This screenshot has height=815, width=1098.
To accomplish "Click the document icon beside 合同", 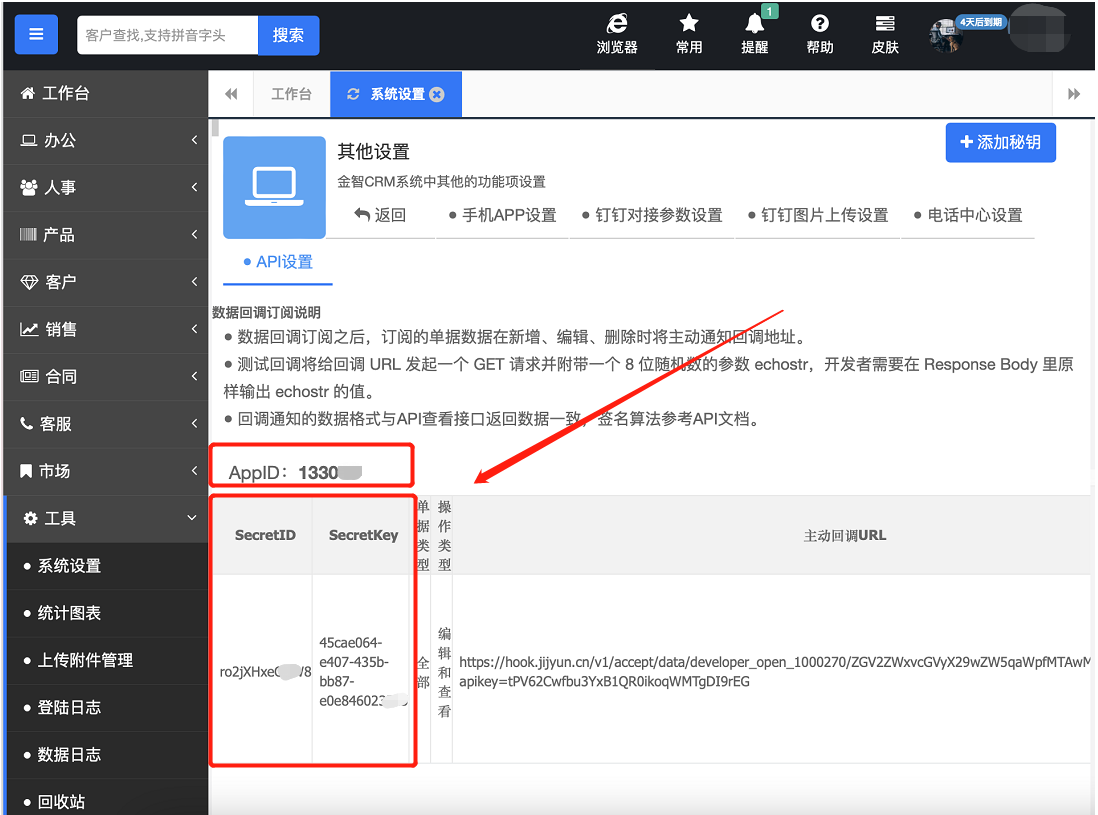I will pyautogui.click(x=29, y=376).
